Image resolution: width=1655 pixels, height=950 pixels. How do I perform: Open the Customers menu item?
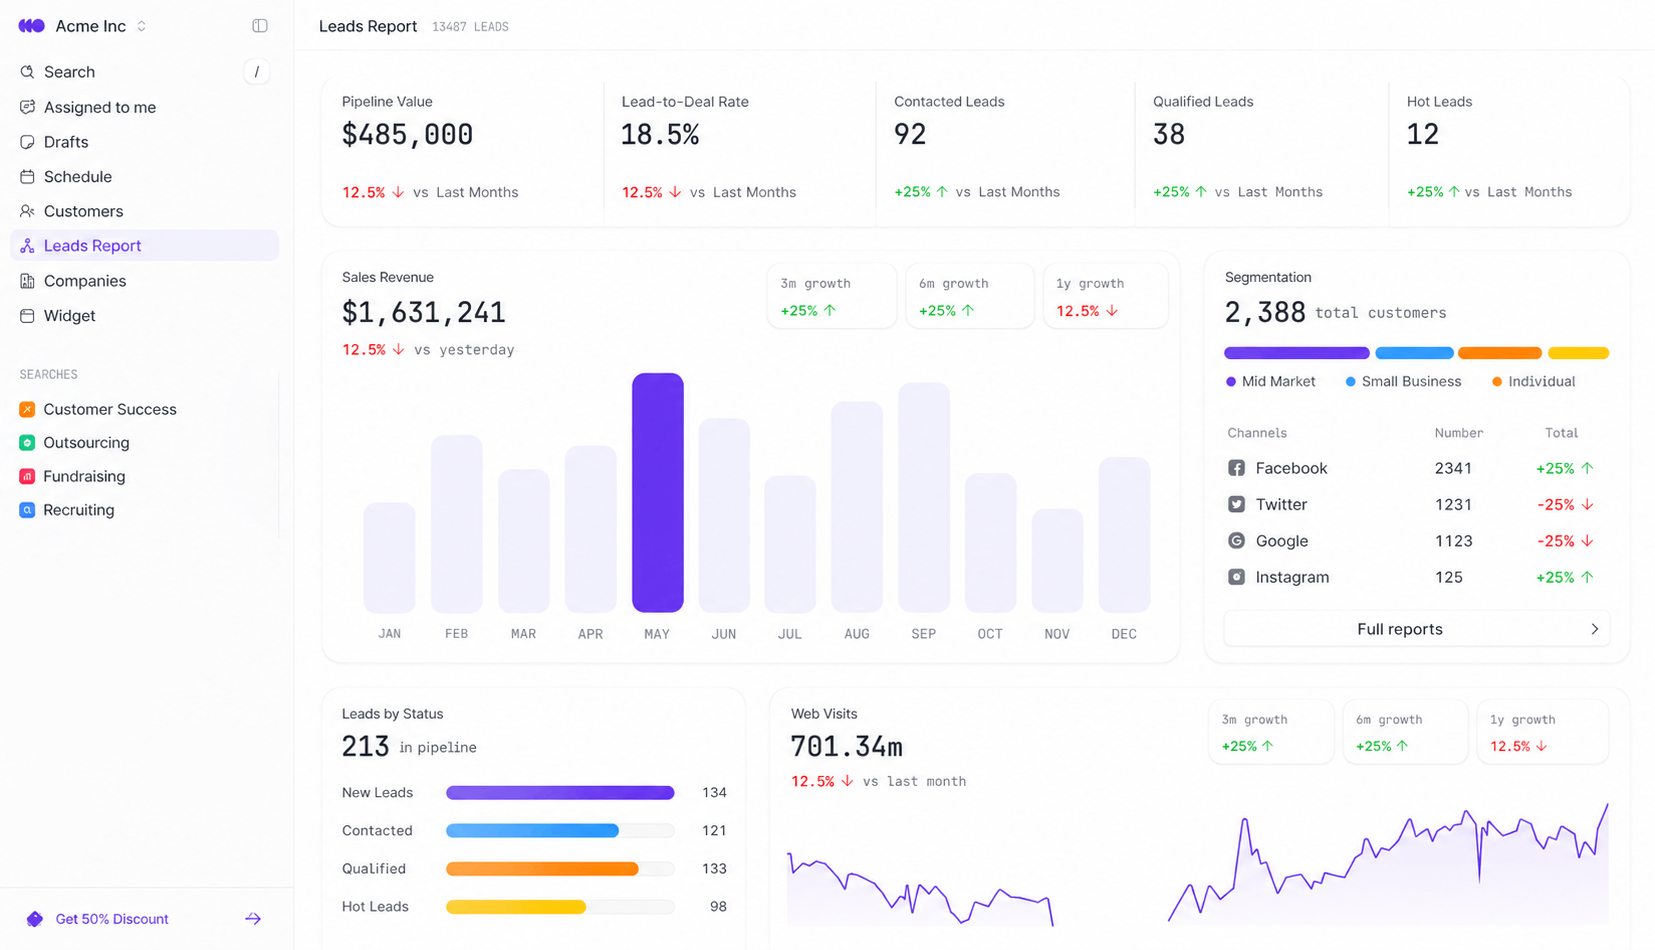point(144,211)
